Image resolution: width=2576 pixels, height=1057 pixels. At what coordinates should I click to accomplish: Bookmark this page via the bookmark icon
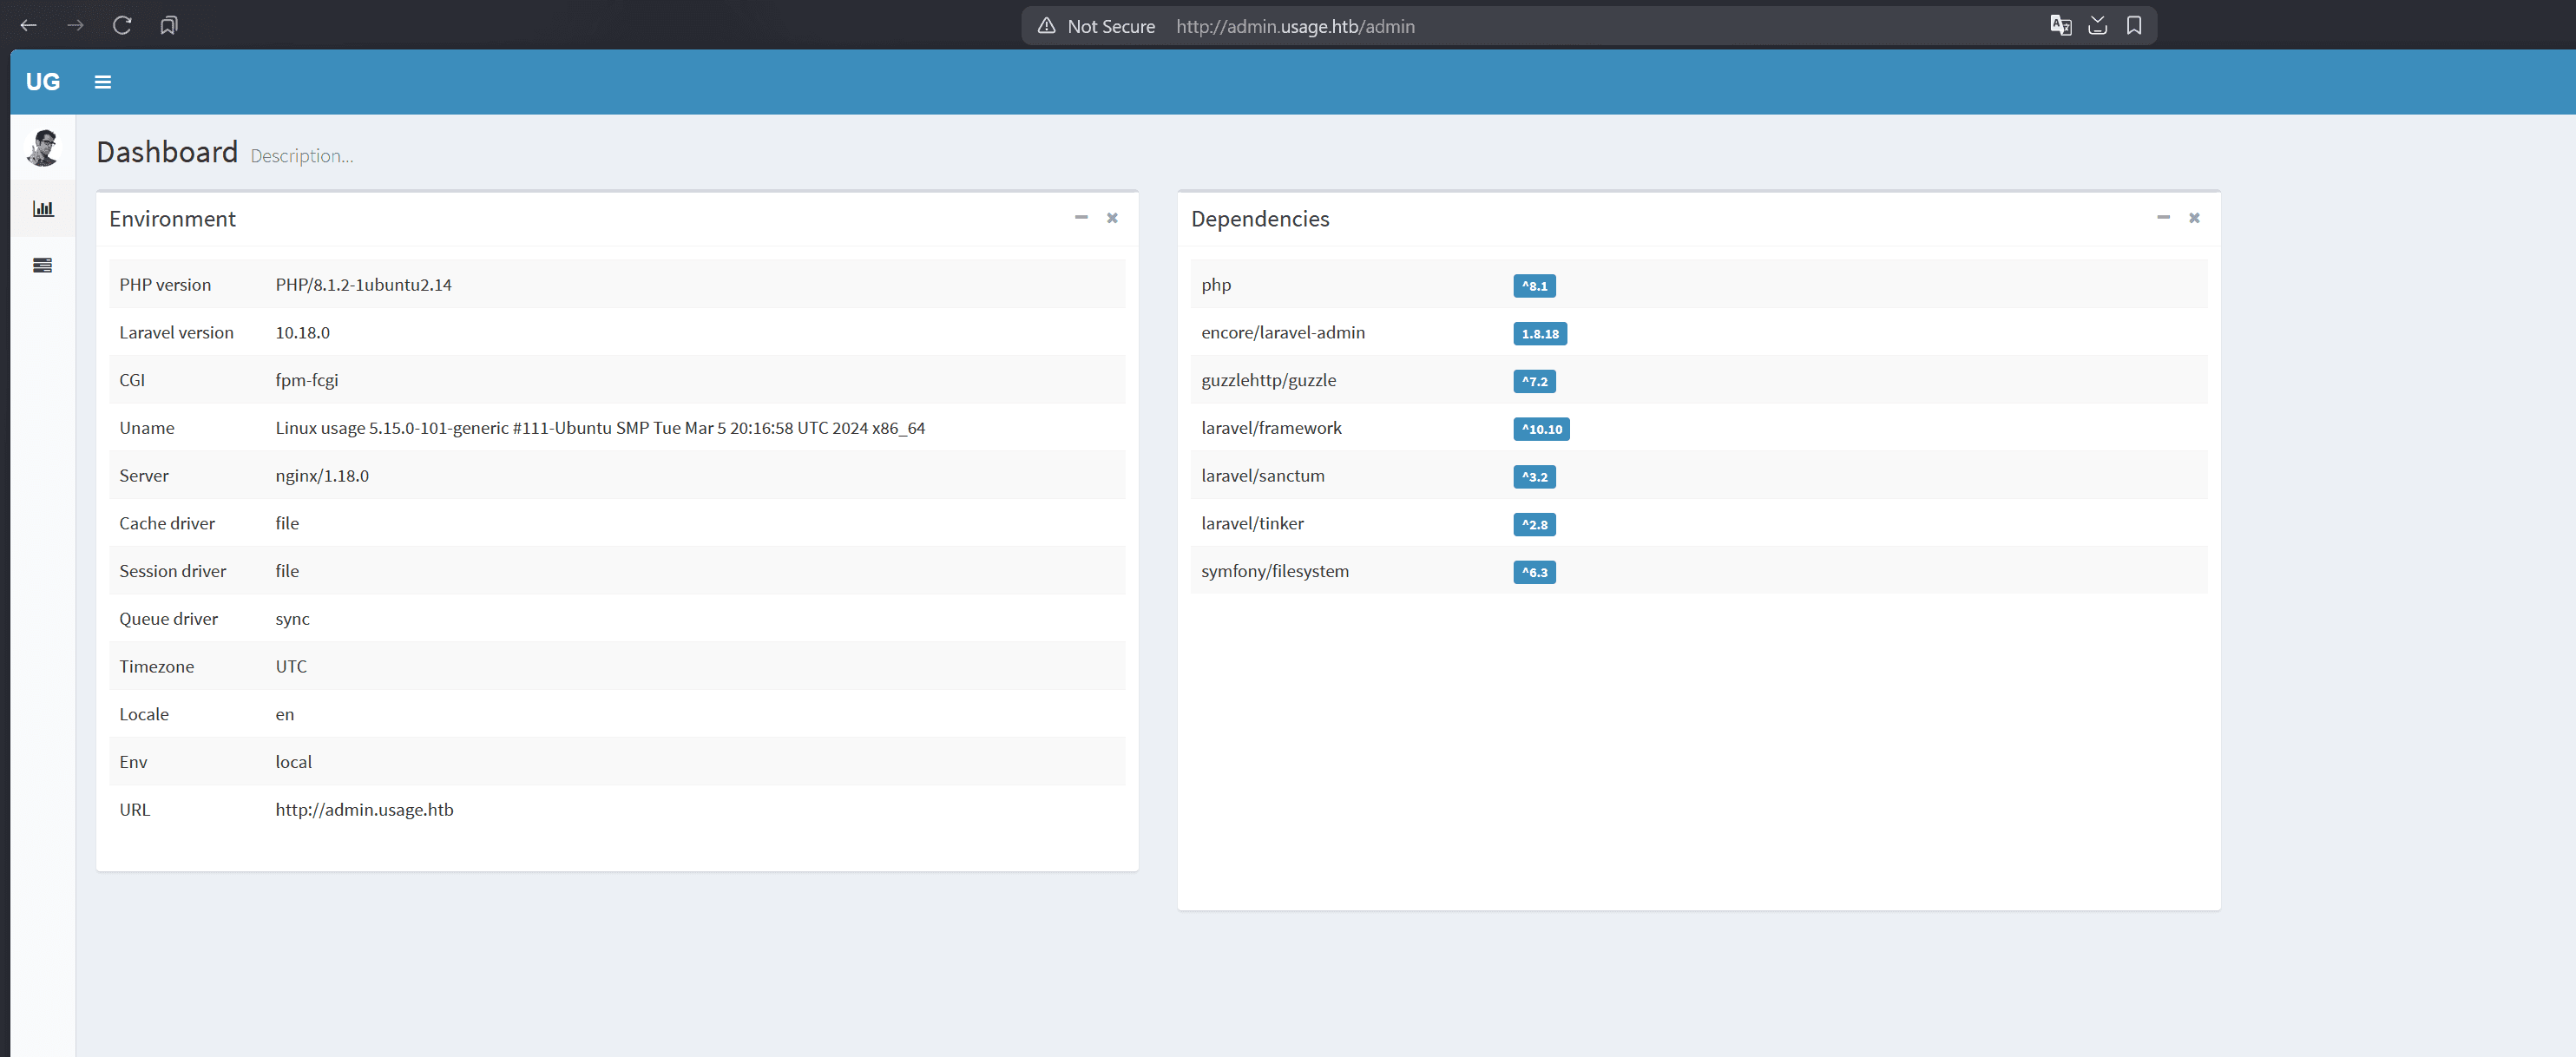tap(2134, 25)
